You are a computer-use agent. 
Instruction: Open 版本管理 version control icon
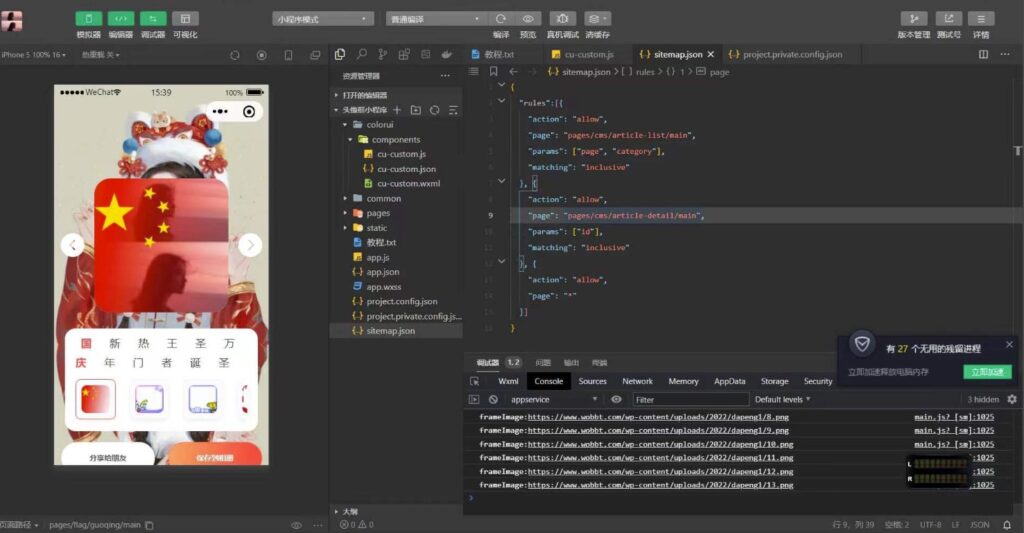pyautogui.click(x=914, y=18)
